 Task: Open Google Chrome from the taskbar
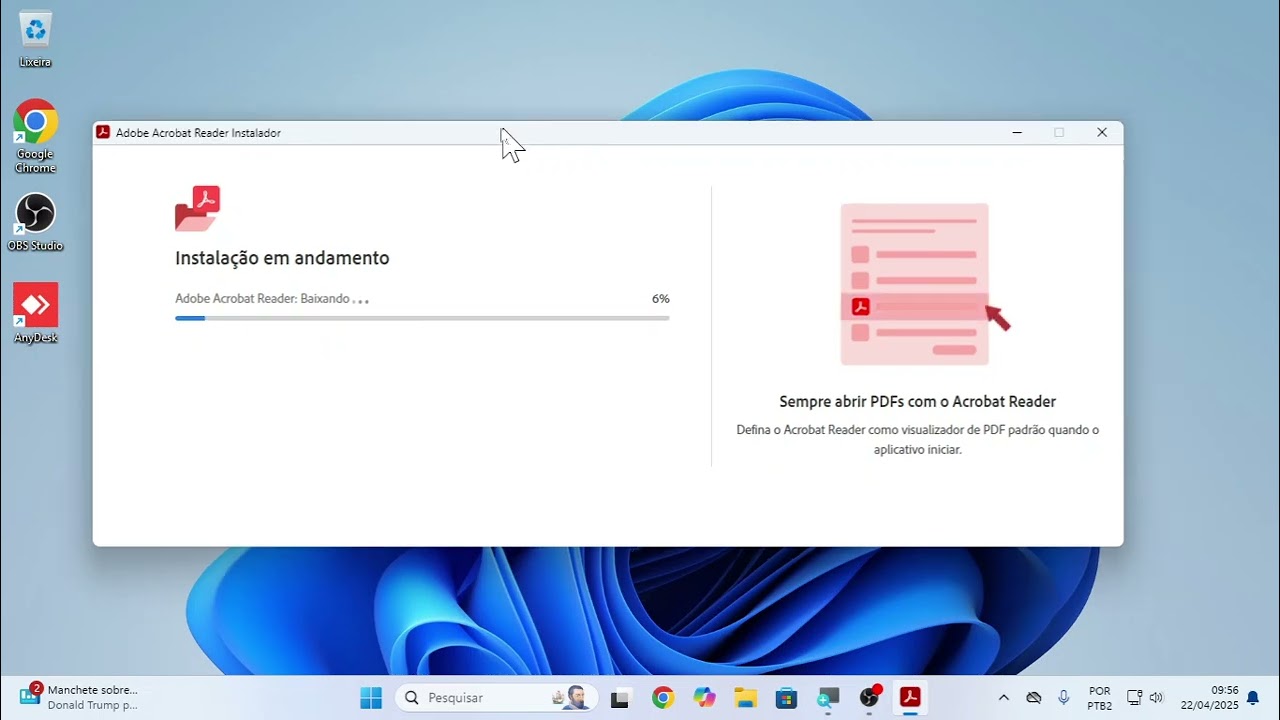coord(663,698)
